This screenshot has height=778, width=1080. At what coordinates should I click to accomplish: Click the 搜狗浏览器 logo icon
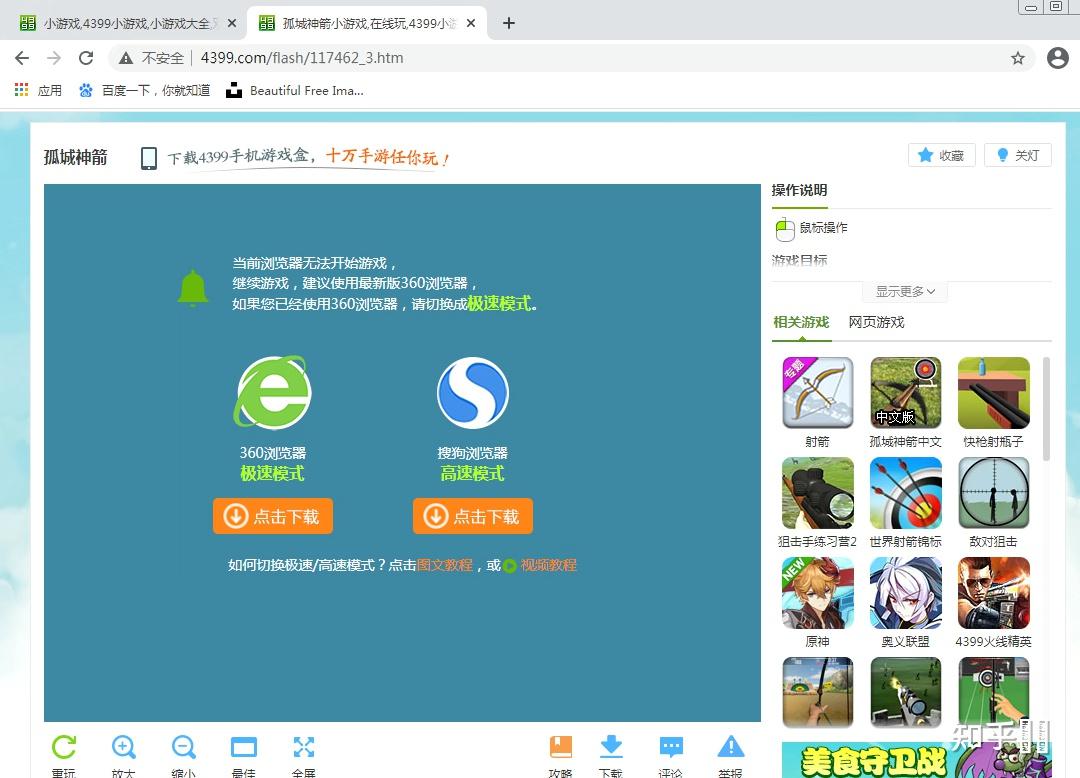[x=473, y=392]
